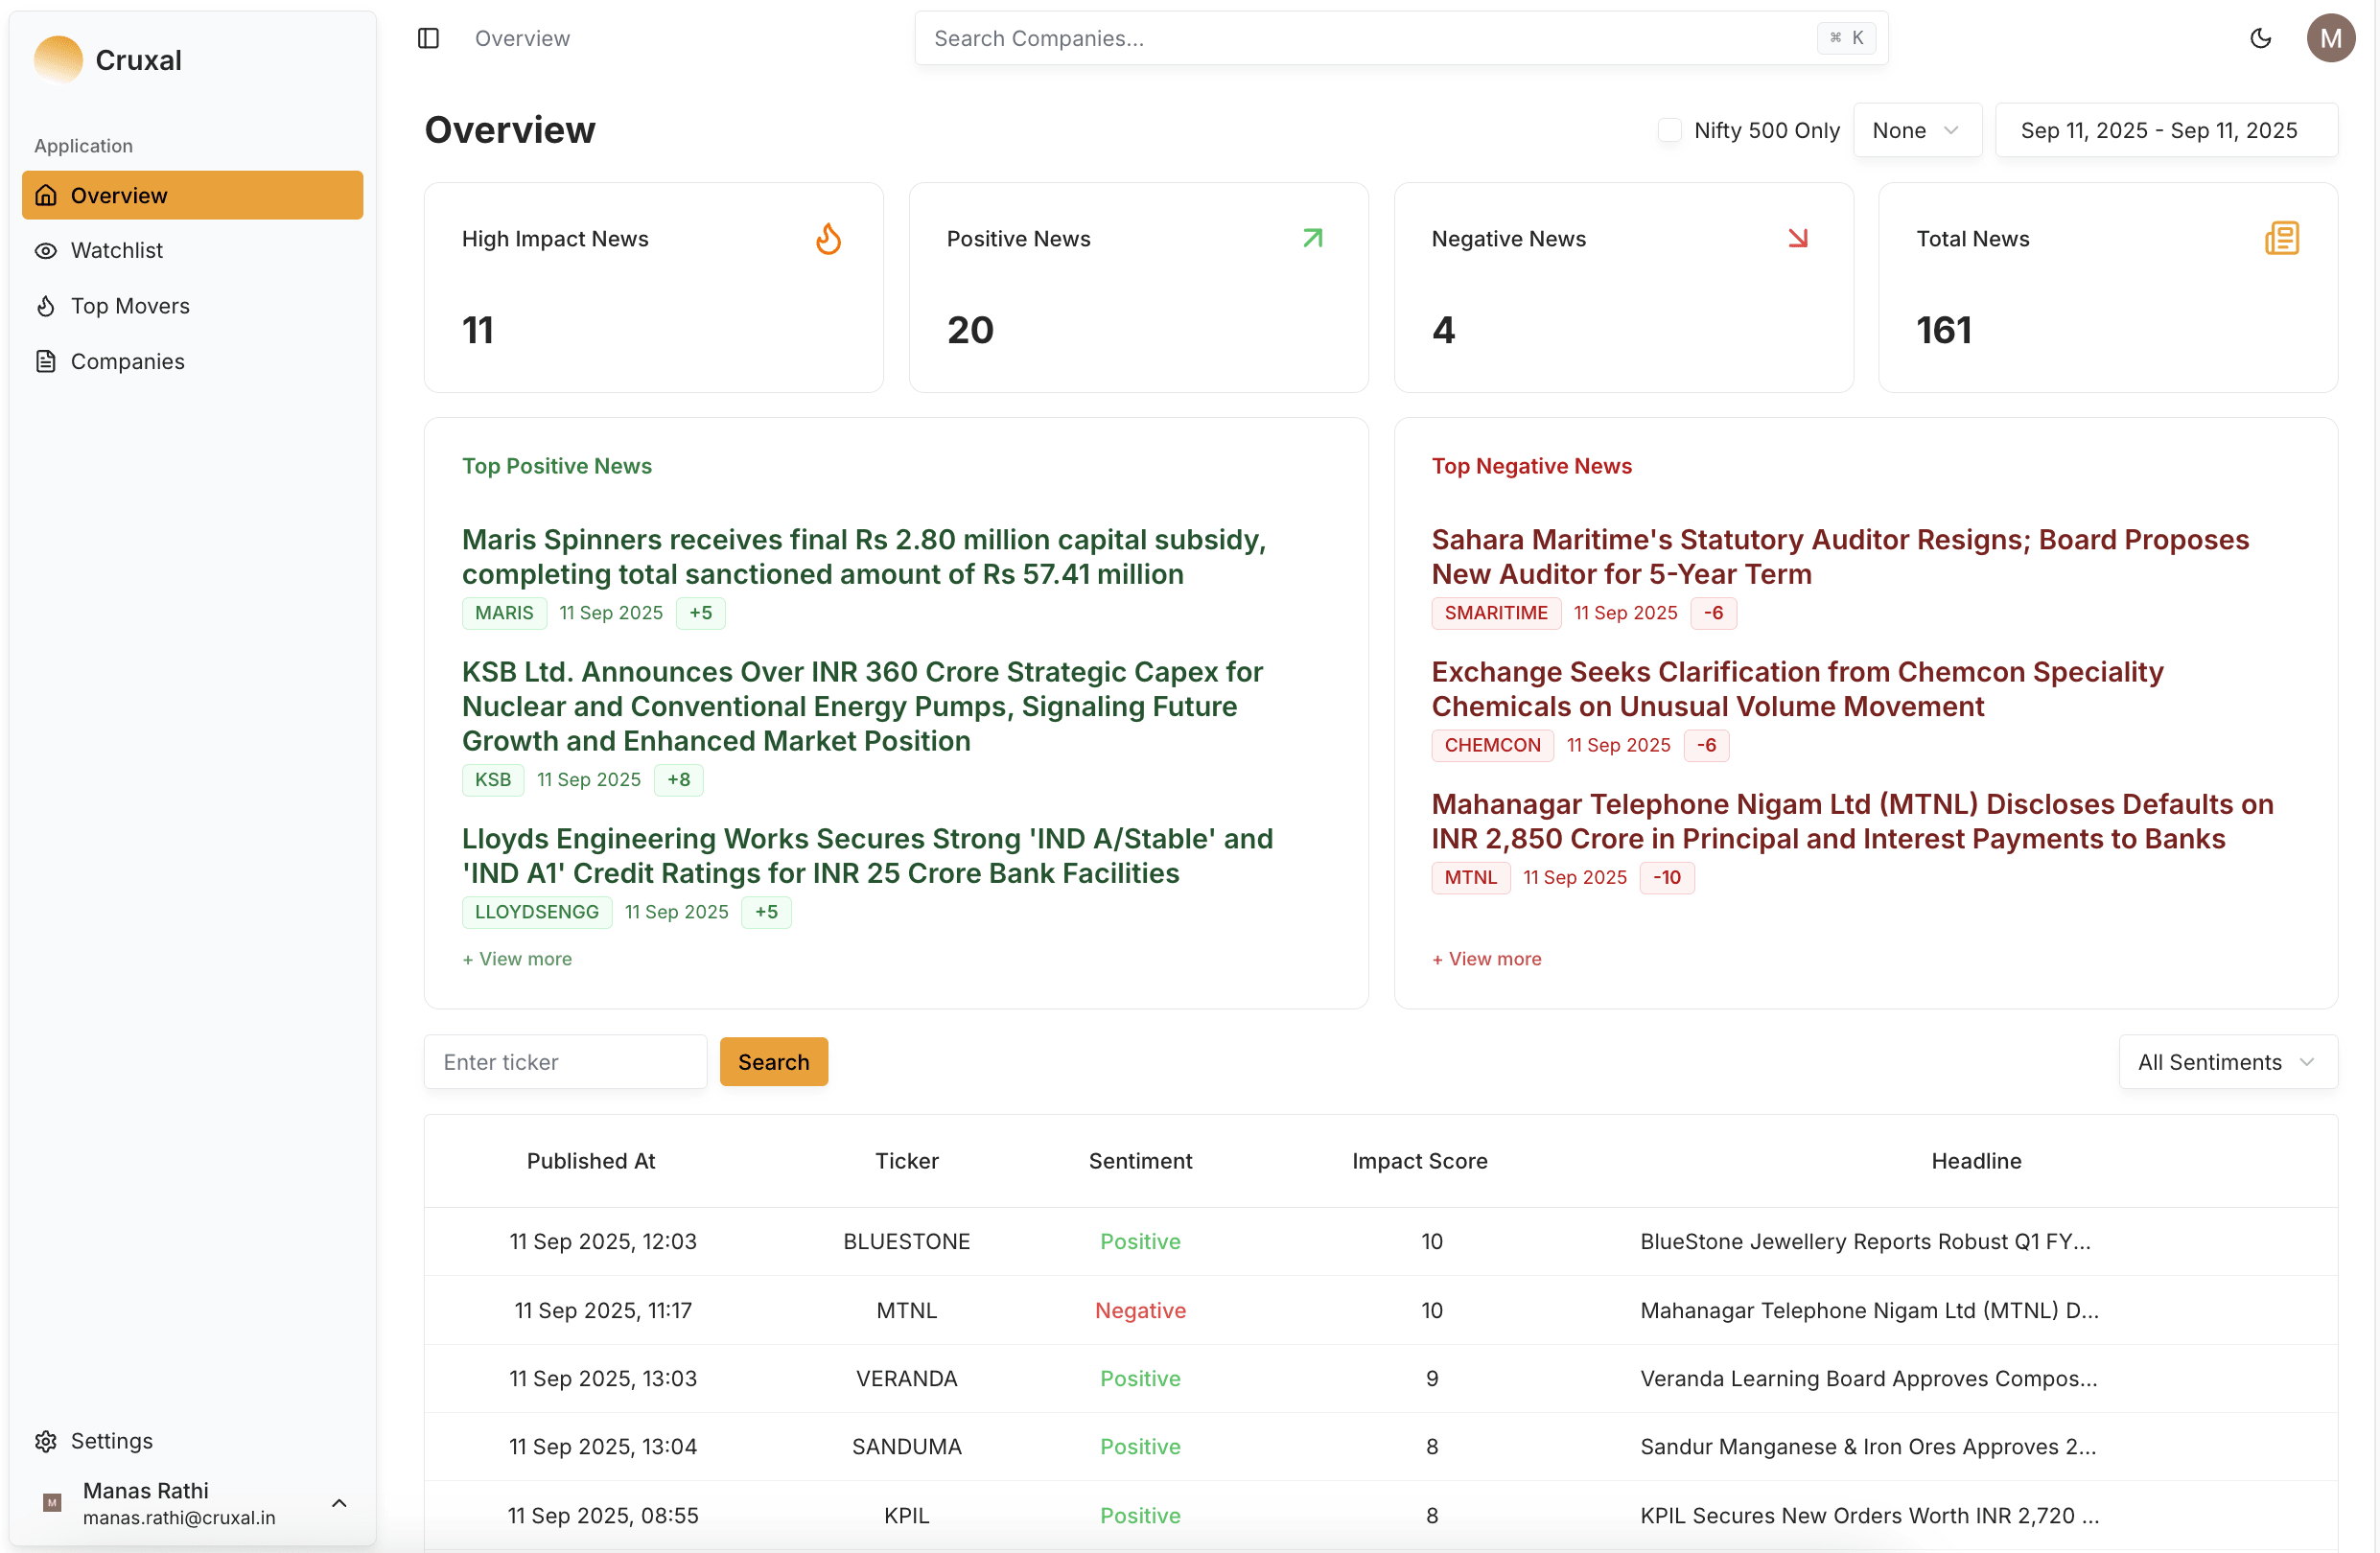Image resolution: width=2380 pixels, height=1553 pixels.
Task: Select the Watchlist eye icon in sidebar
Action: (46, 250)
